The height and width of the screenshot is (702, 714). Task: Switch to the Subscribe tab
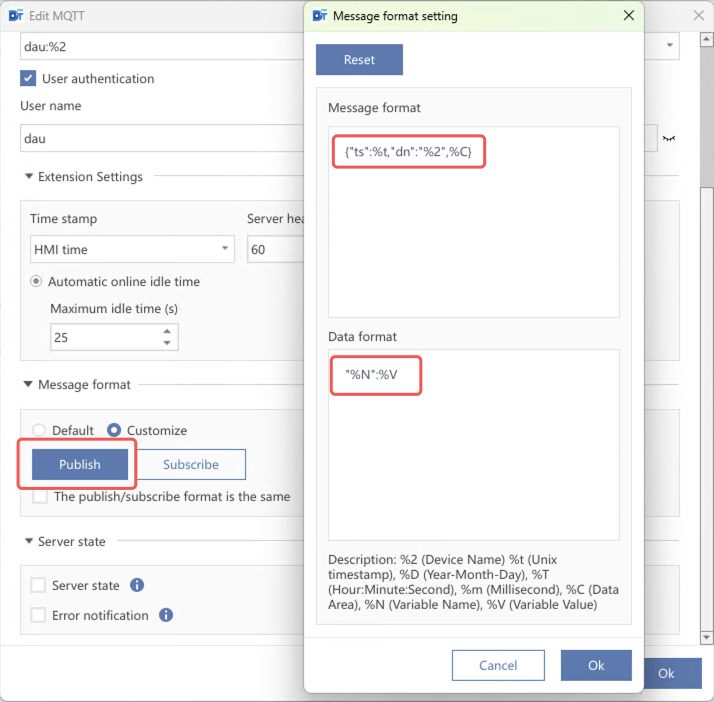(191, 465)
